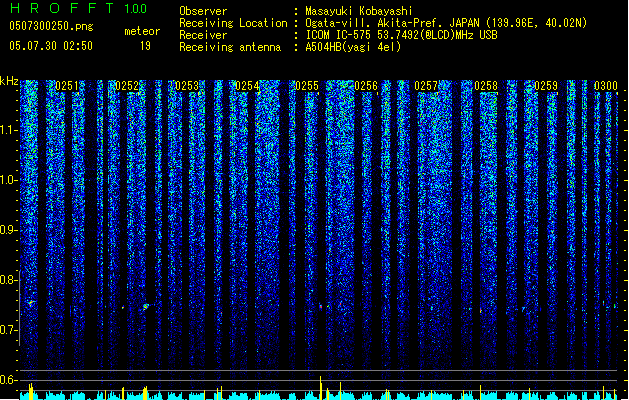The height and width of the screenshot is (400, 629).
Task: Click the 0253 time marker
Action: click(187, 86)
